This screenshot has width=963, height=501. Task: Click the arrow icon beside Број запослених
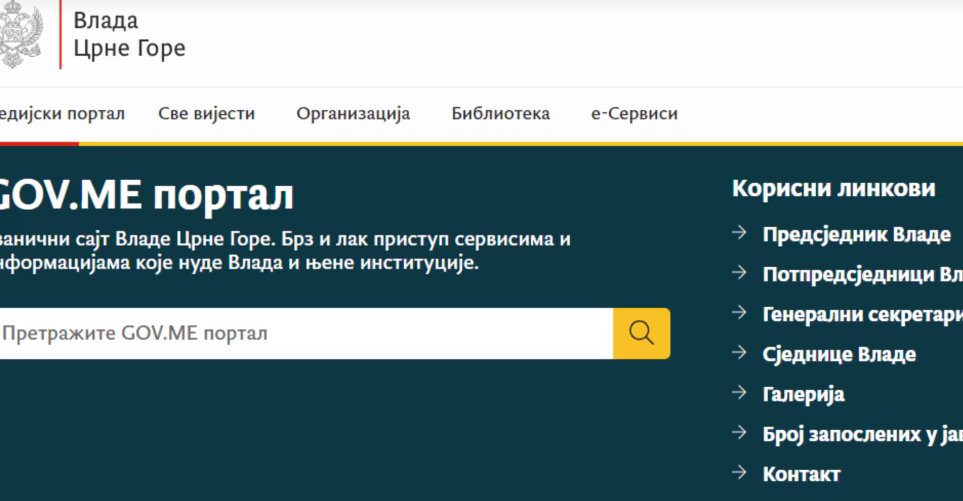pyautogui.click(x=740, y=433)
